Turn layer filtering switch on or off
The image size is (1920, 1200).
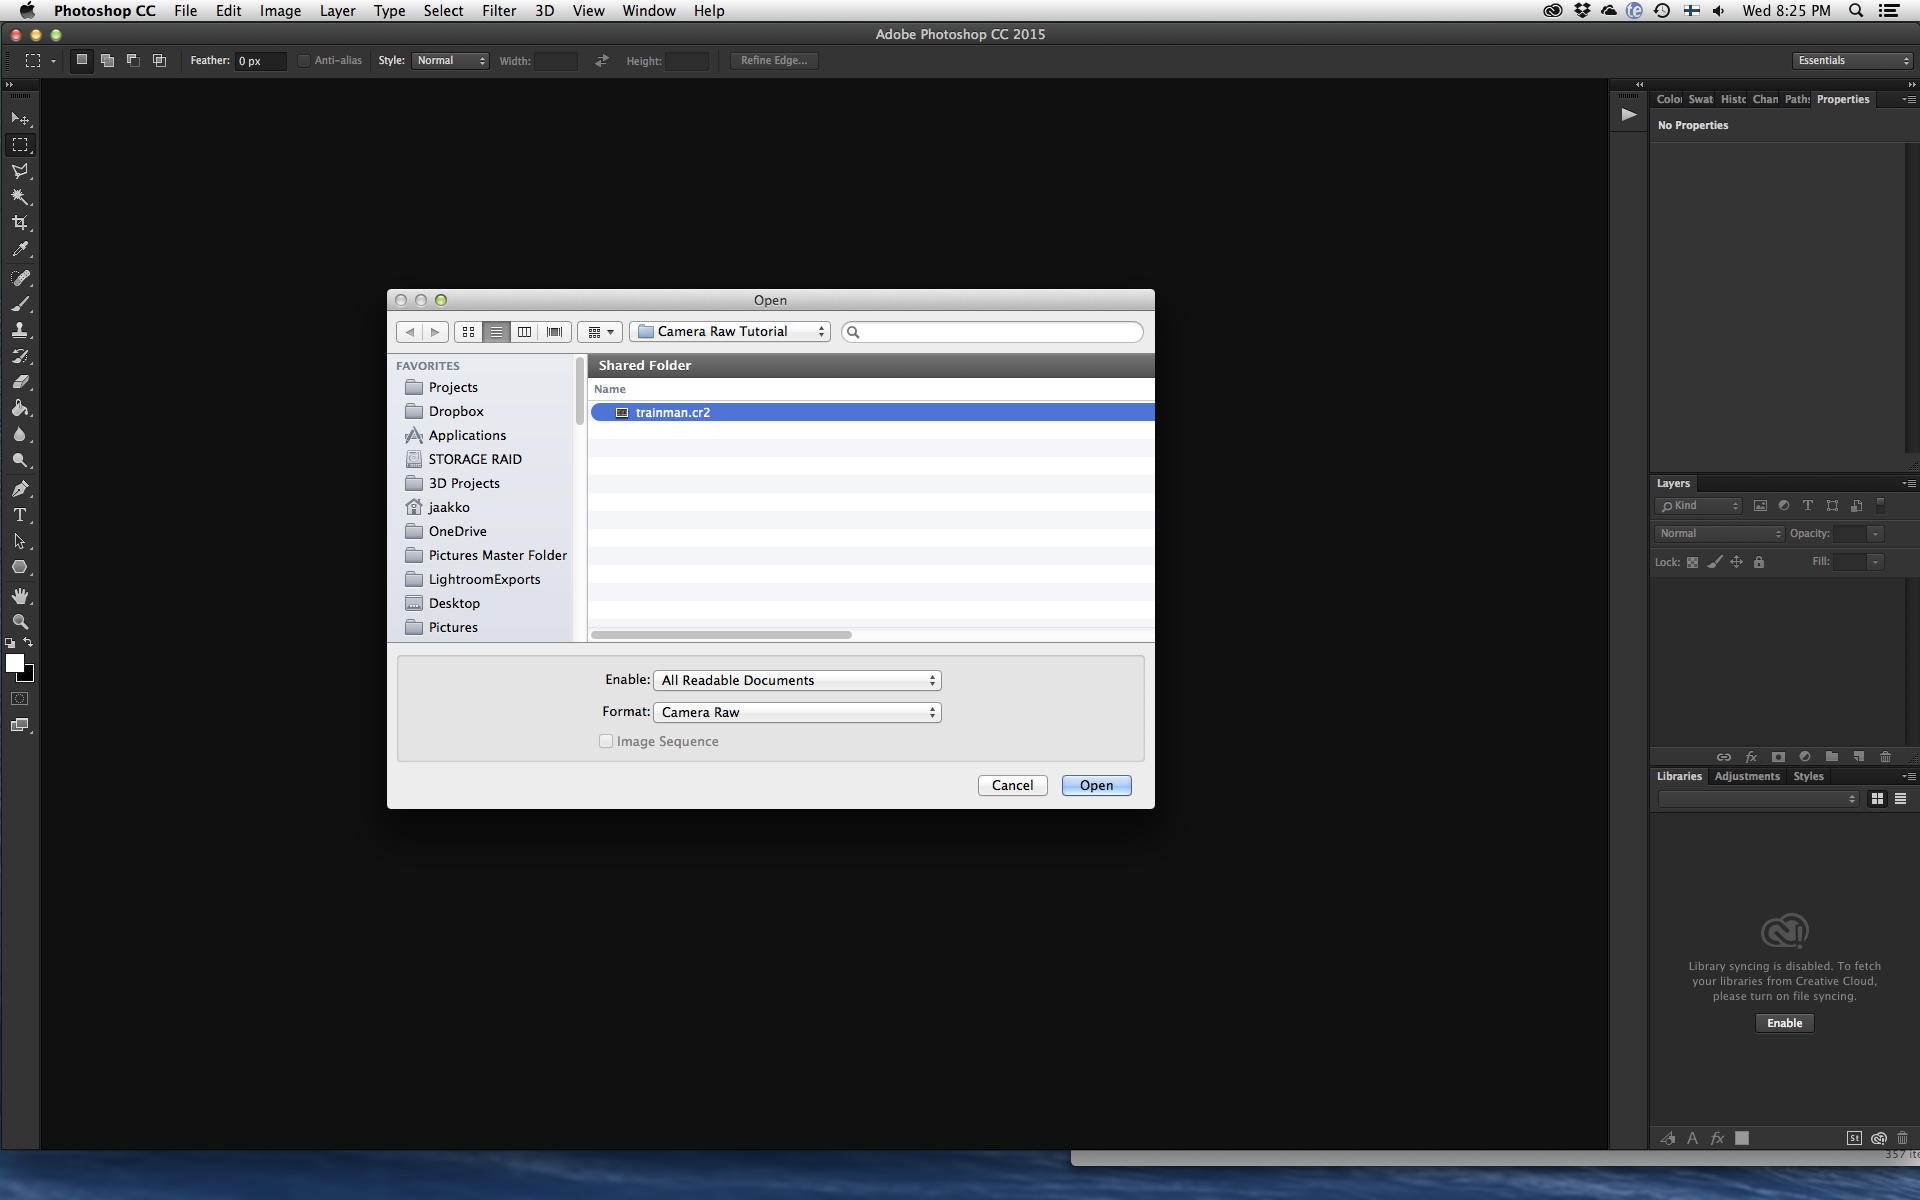point(1880,506)
